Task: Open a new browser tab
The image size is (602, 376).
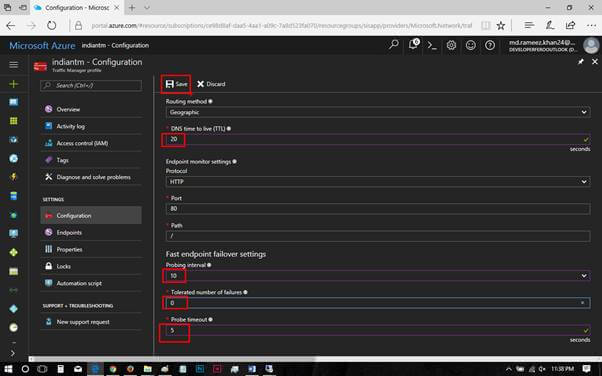Action: [x=132, y=8]
